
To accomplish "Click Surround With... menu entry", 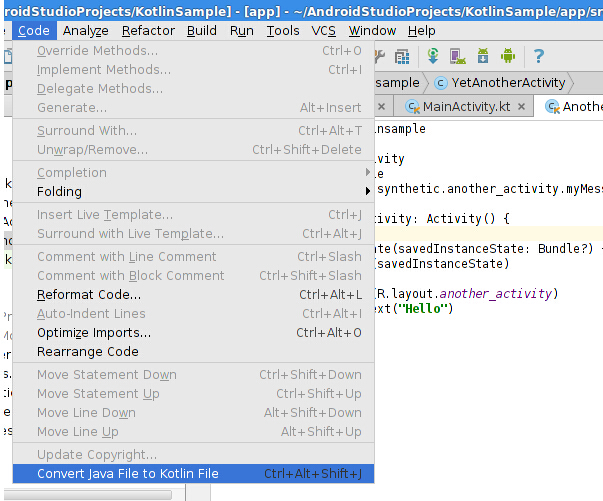I will (x=193, y=131).
